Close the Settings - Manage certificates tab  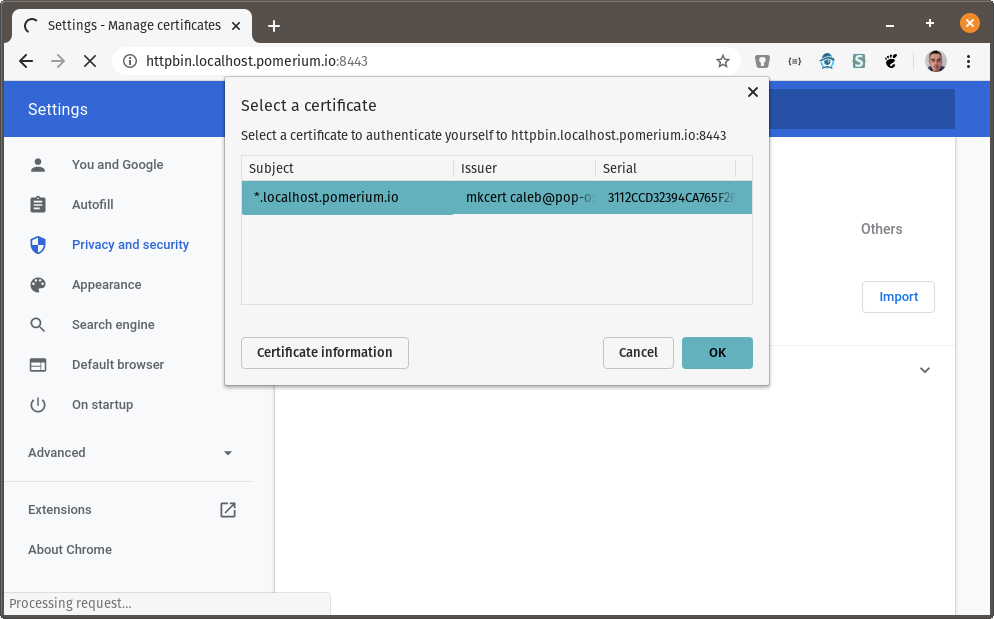(236, 26)
